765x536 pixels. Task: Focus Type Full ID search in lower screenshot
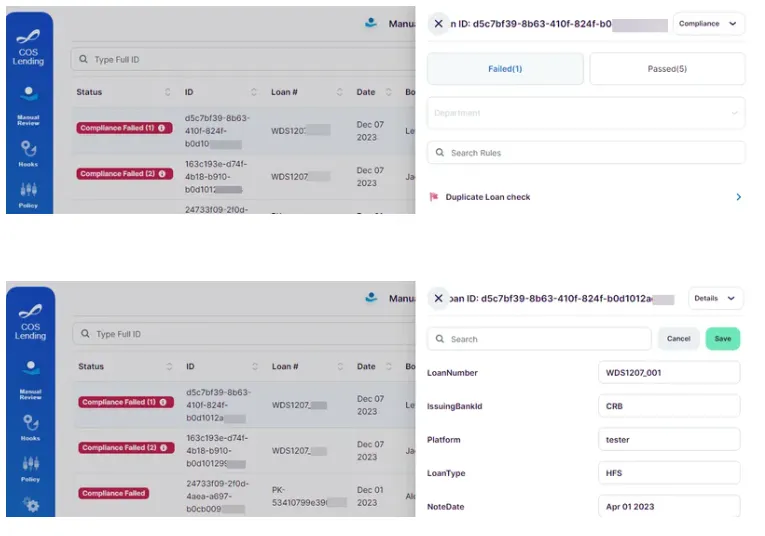tap(244, 334)
